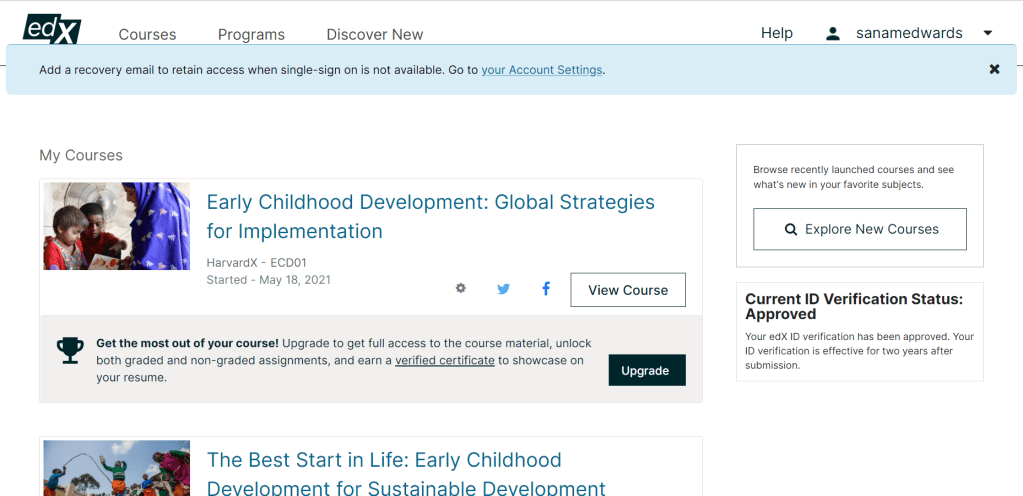The width and height of the screenshot is (1023, 496).
Task: Open the sanamedwards username menu
Action: 908,33
